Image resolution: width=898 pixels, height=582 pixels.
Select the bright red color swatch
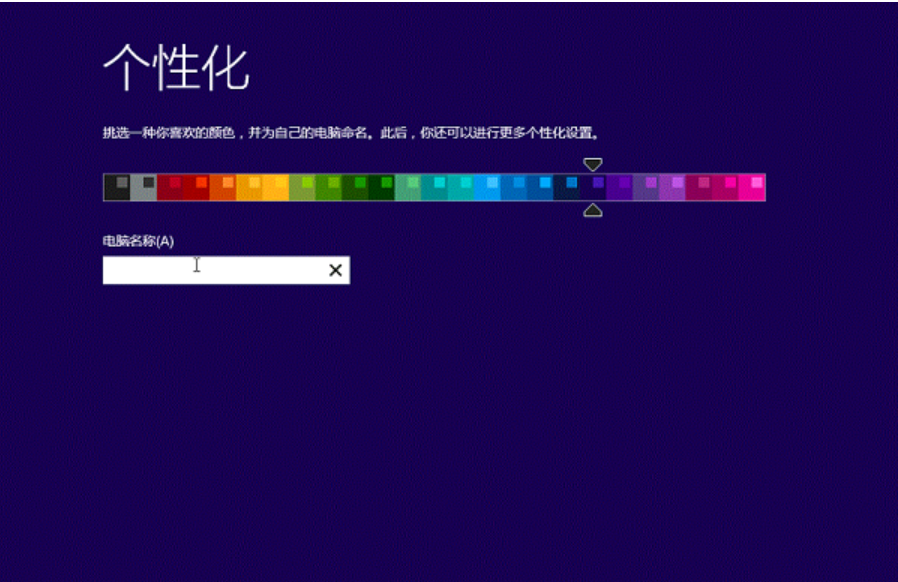(x=196, y=187)
